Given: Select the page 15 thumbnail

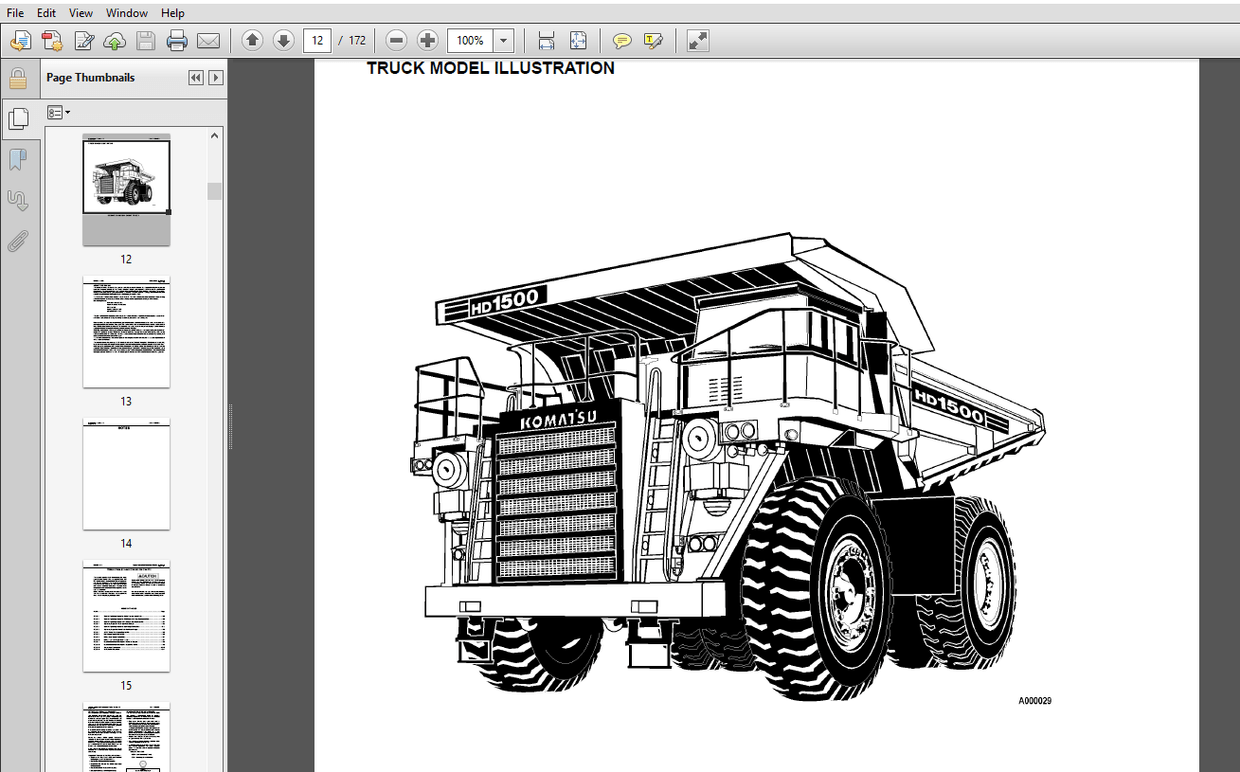Looking at the screenshot, I should (x=126, y=616).
